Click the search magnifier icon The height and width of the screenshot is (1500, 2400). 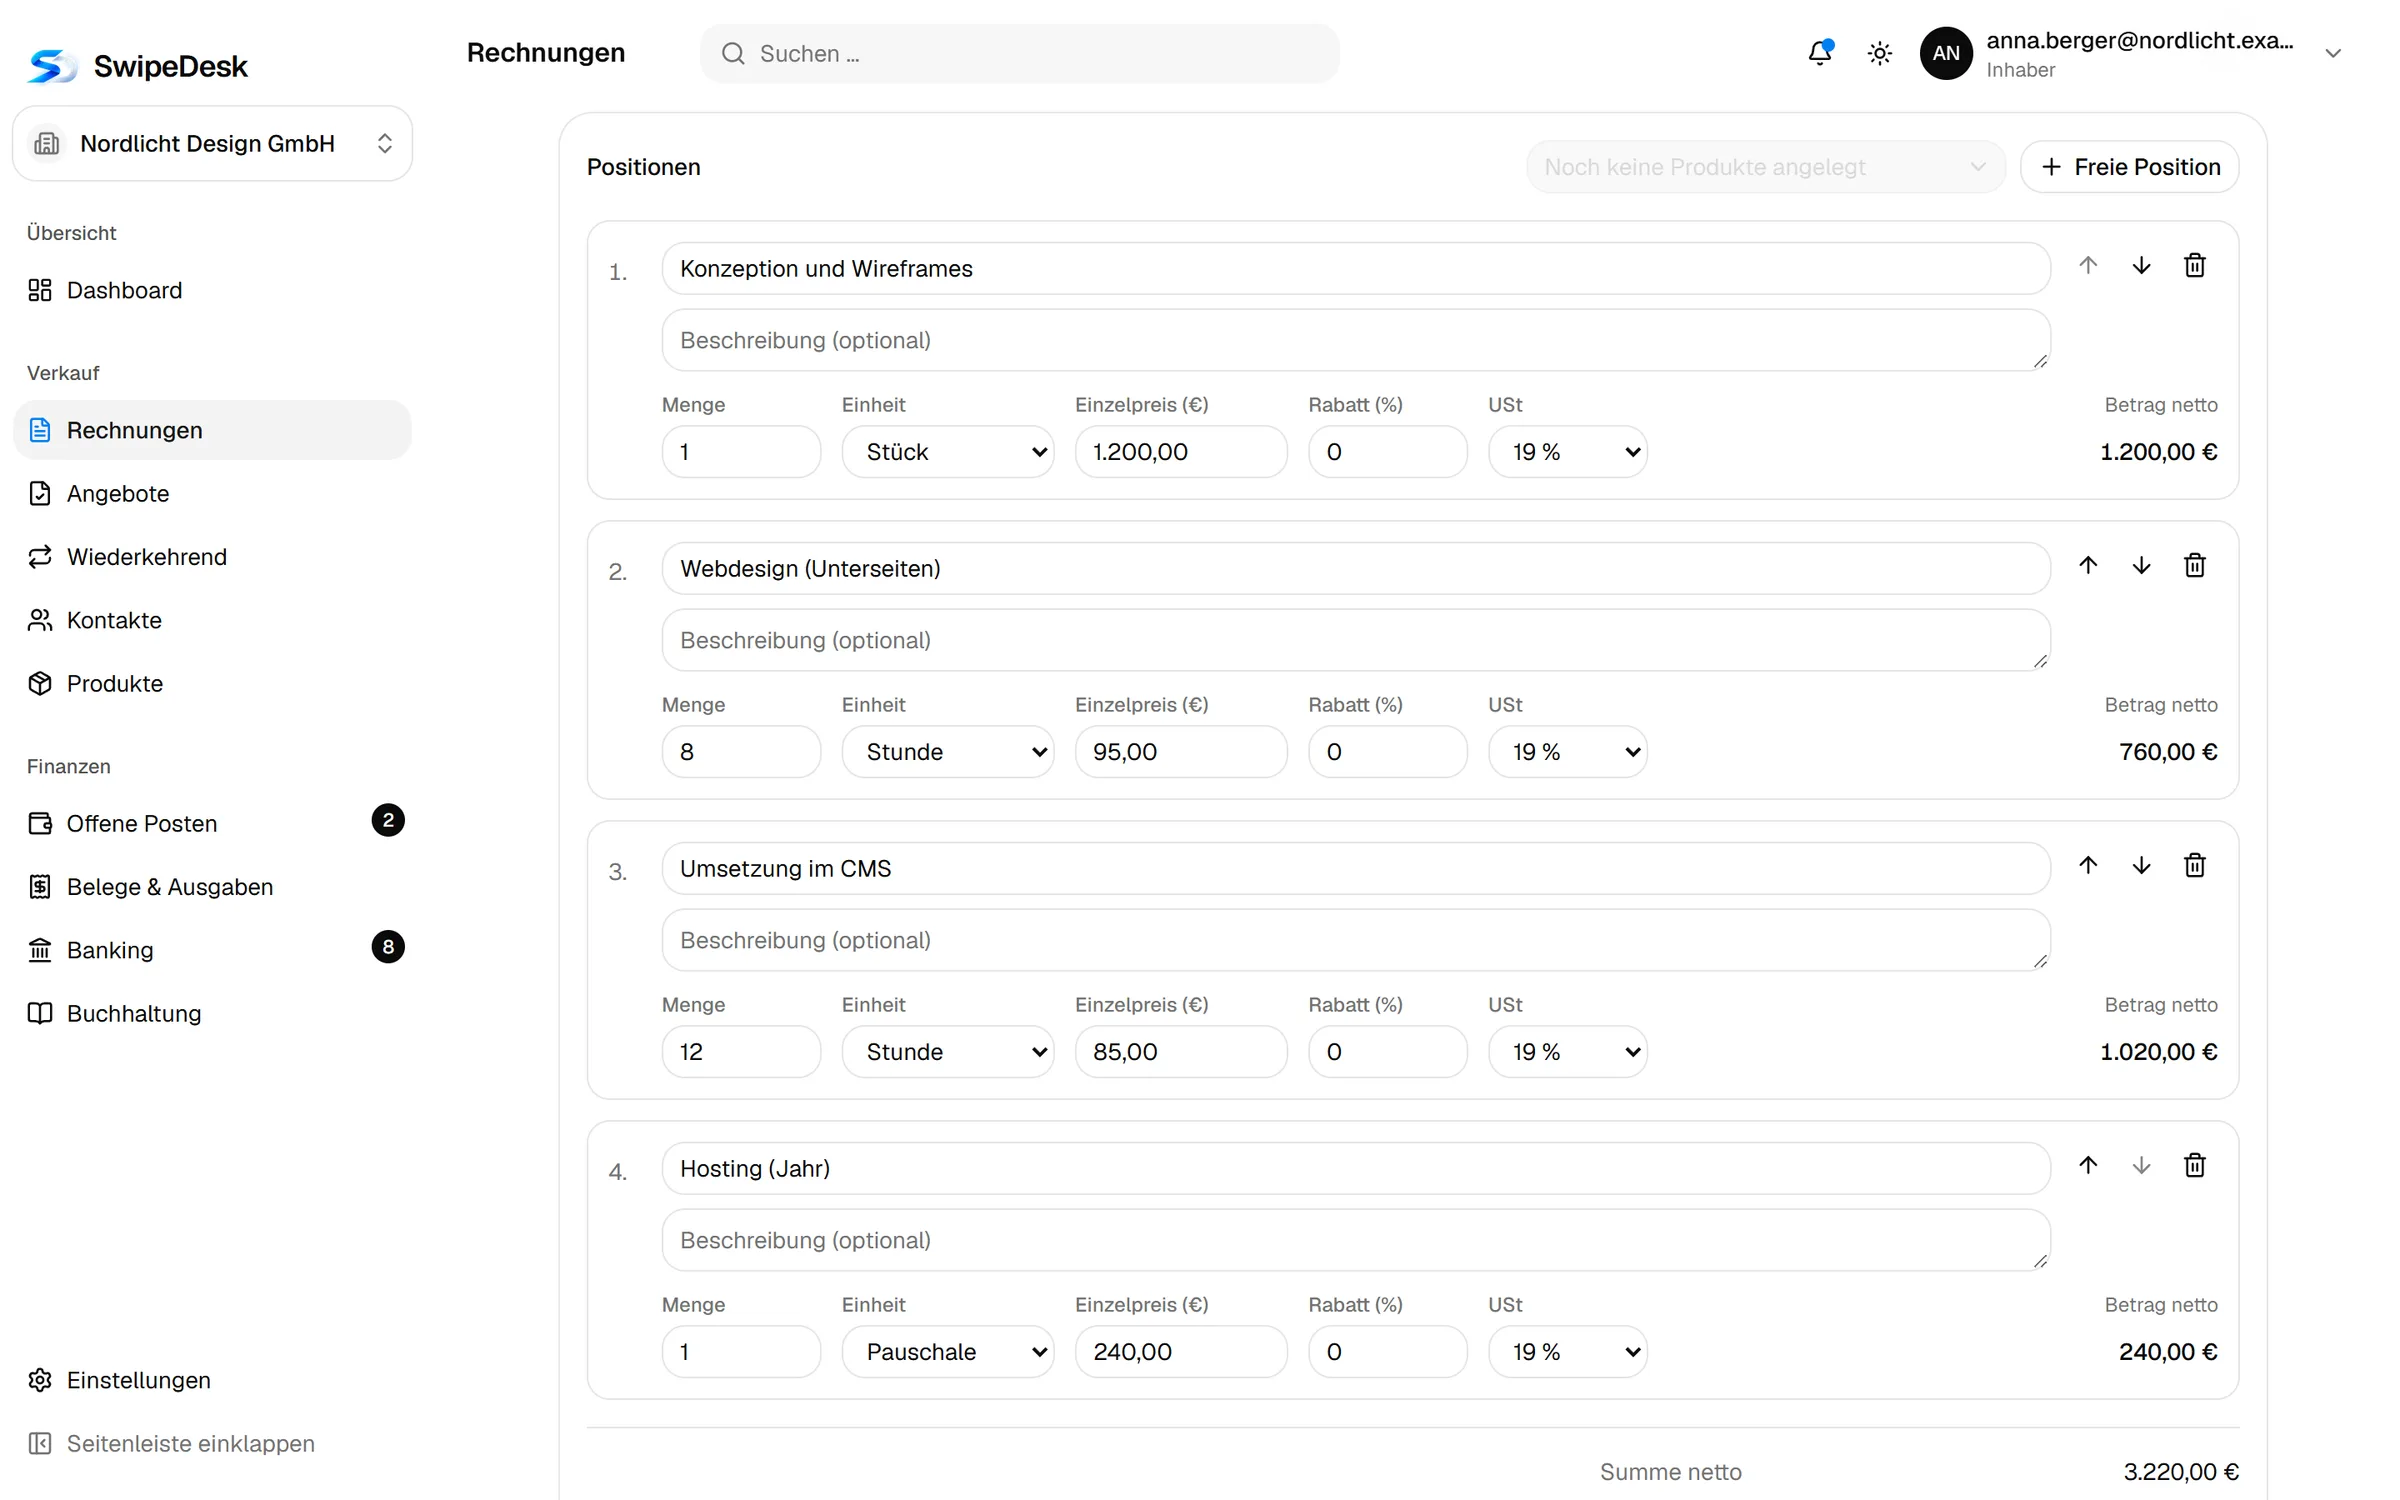click(733, 54)
